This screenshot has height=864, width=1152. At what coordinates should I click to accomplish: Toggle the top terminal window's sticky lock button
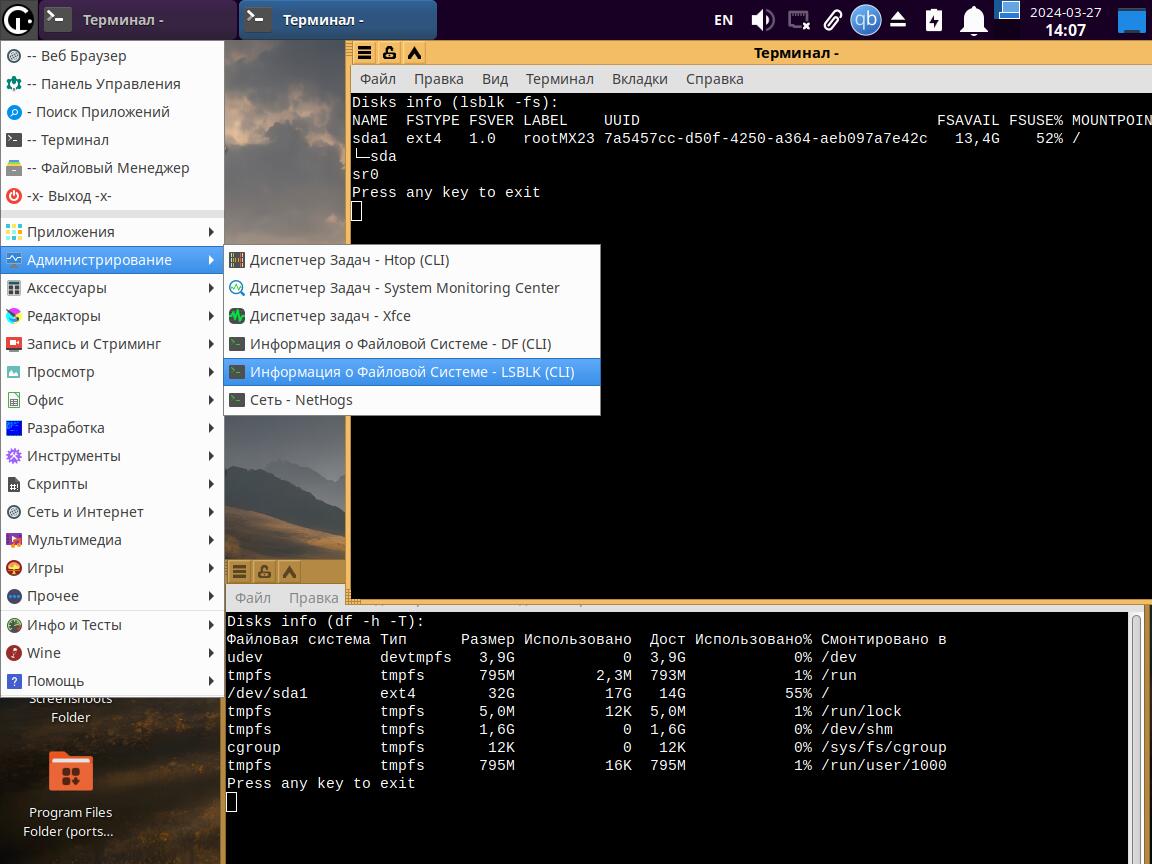click(x=389, y=53)
